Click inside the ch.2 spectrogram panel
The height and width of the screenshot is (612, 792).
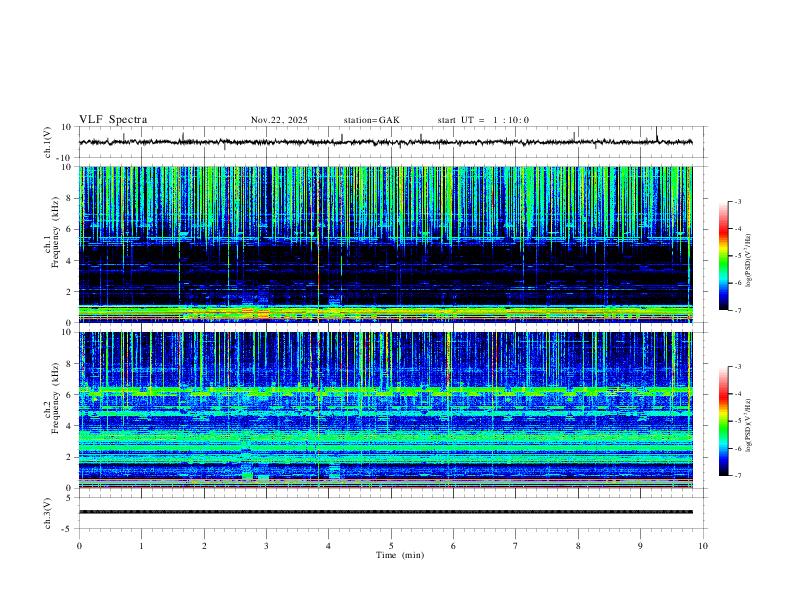coord(386,410)
